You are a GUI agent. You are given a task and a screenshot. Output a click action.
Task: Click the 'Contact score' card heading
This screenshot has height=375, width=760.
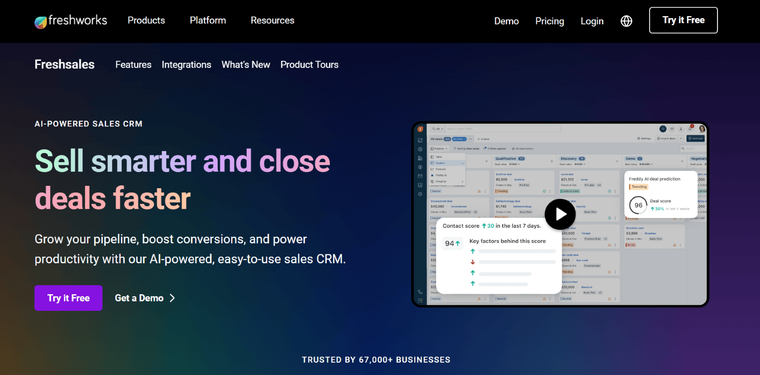pos(491,226)
